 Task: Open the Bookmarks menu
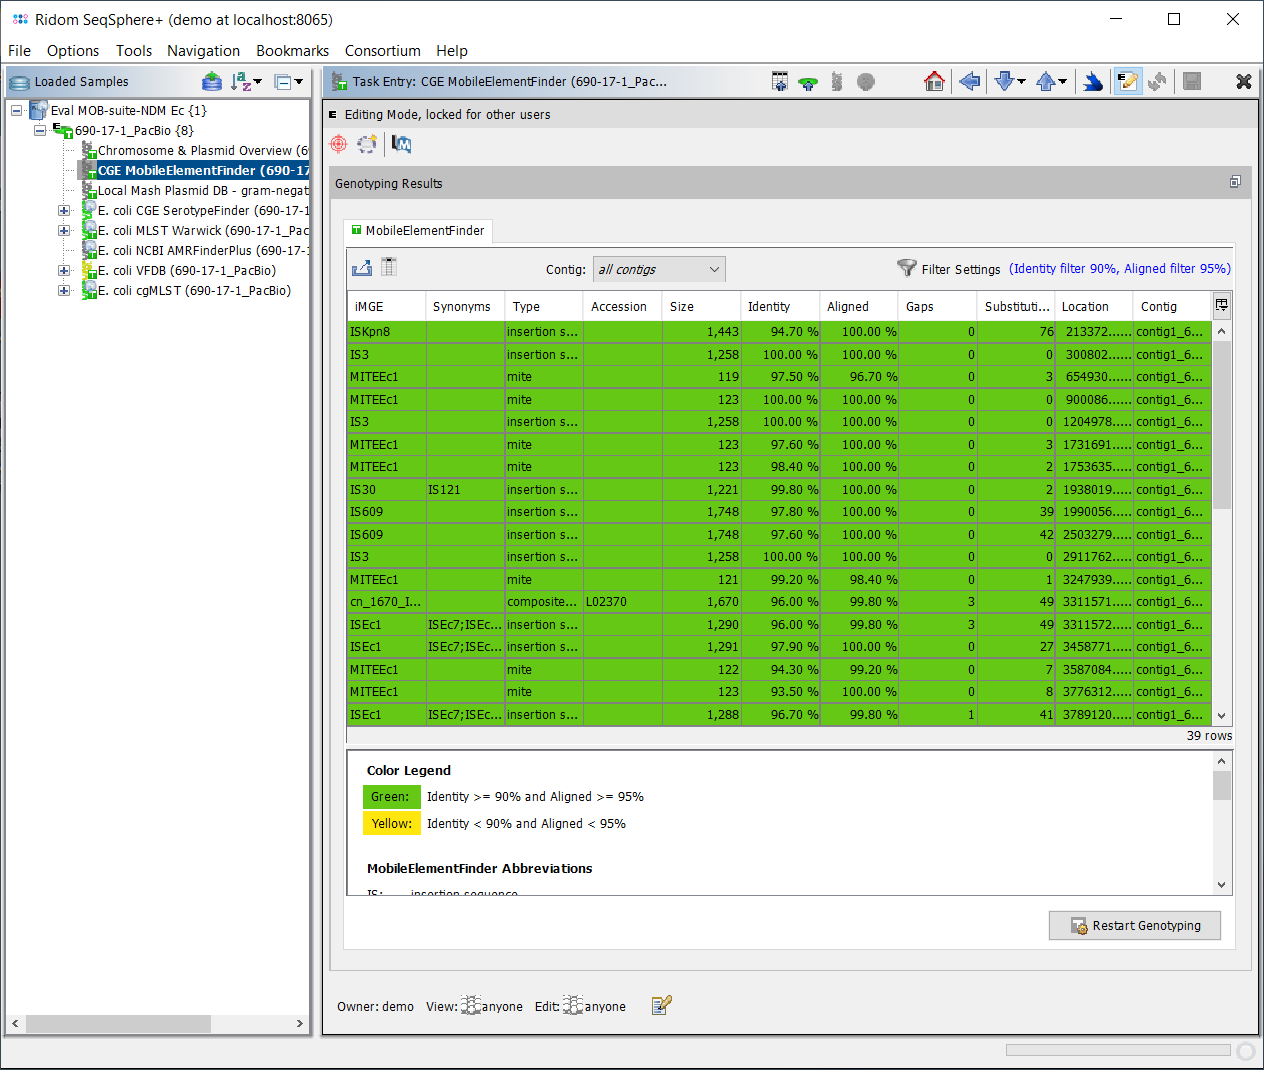pos(292,51)
